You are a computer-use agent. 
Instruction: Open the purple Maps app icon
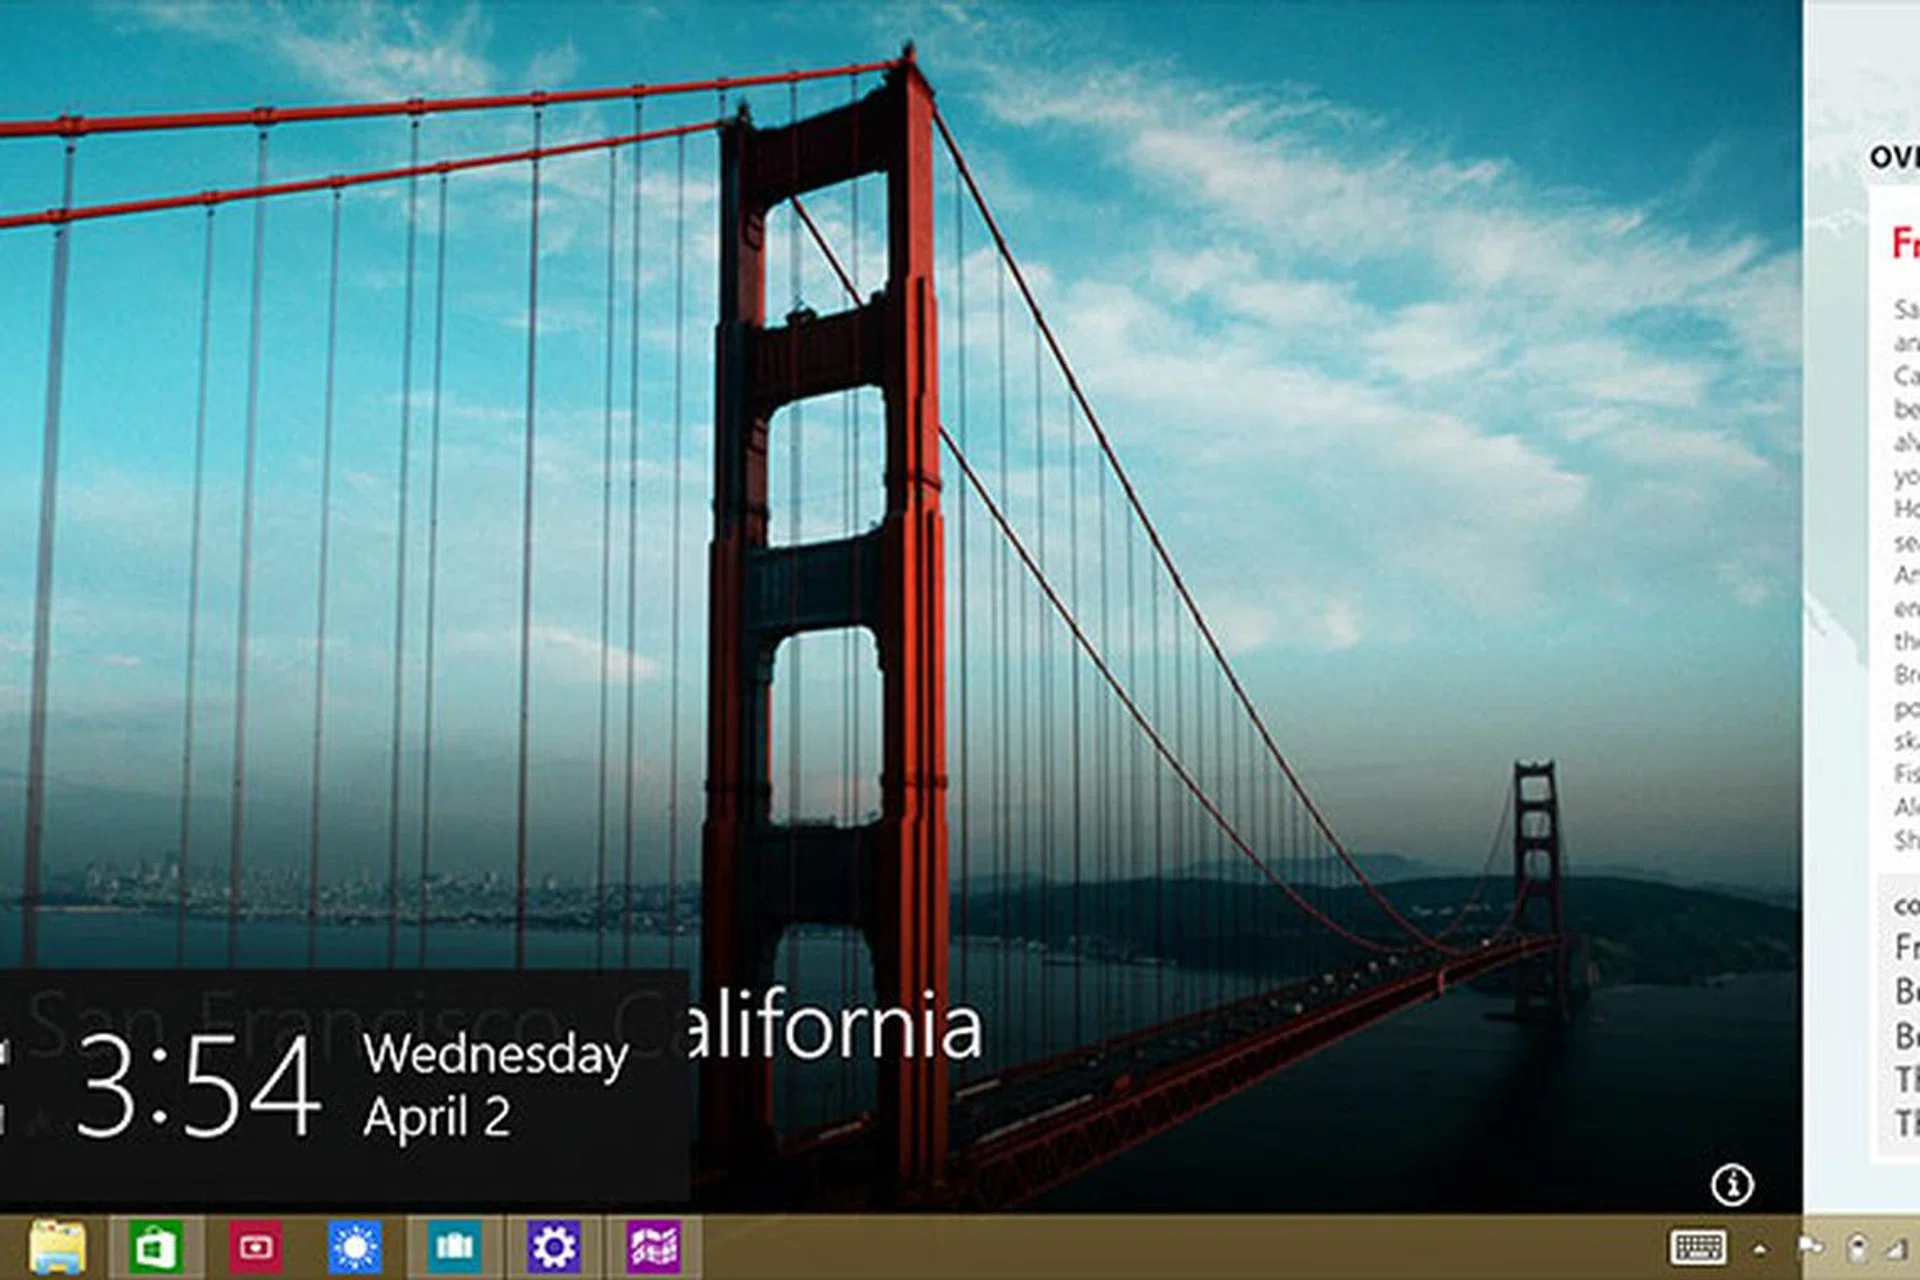click(654, 1247)
